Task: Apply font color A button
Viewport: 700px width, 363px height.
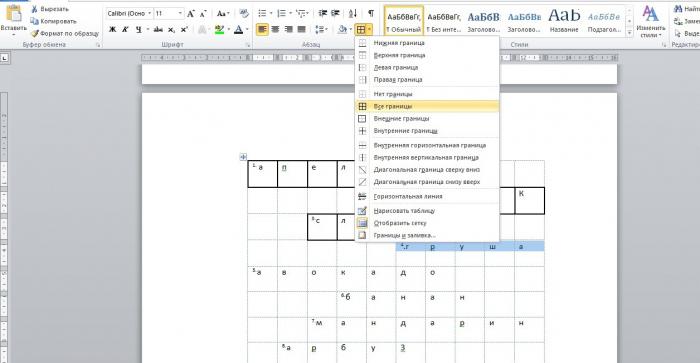Action: tap(239, 29)
